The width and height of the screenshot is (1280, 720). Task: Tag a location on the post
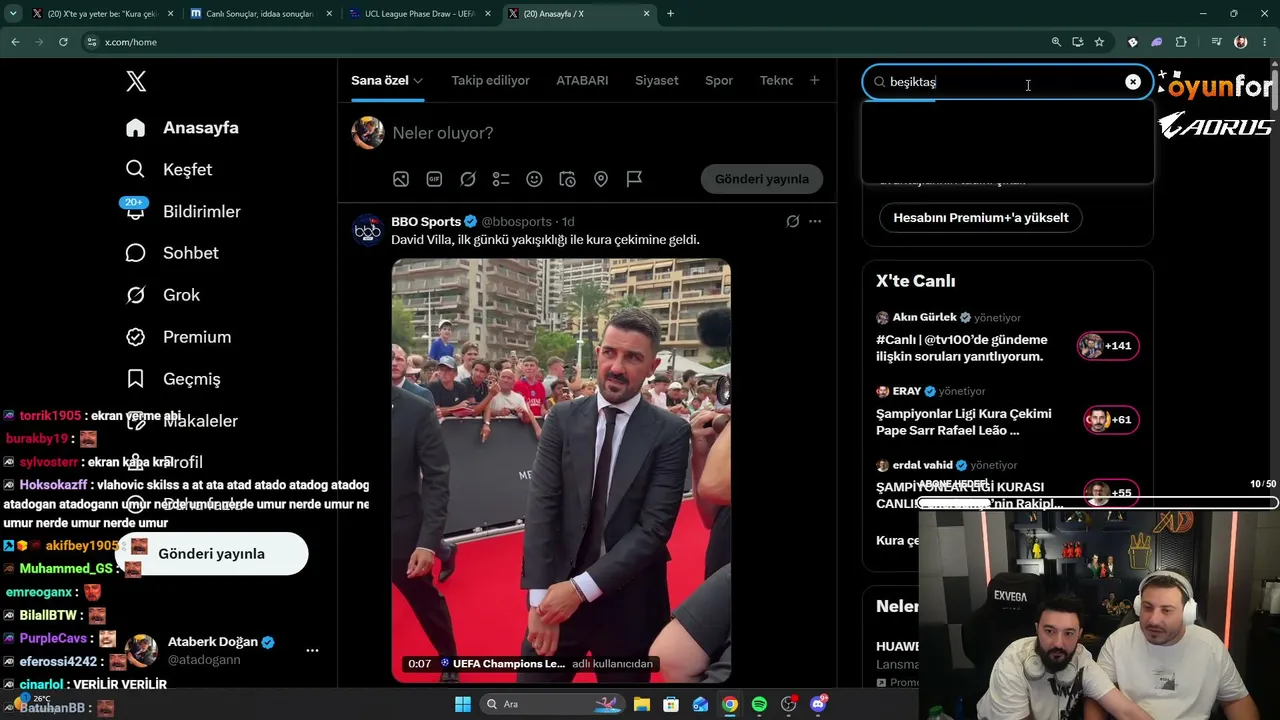pos(601,179)
